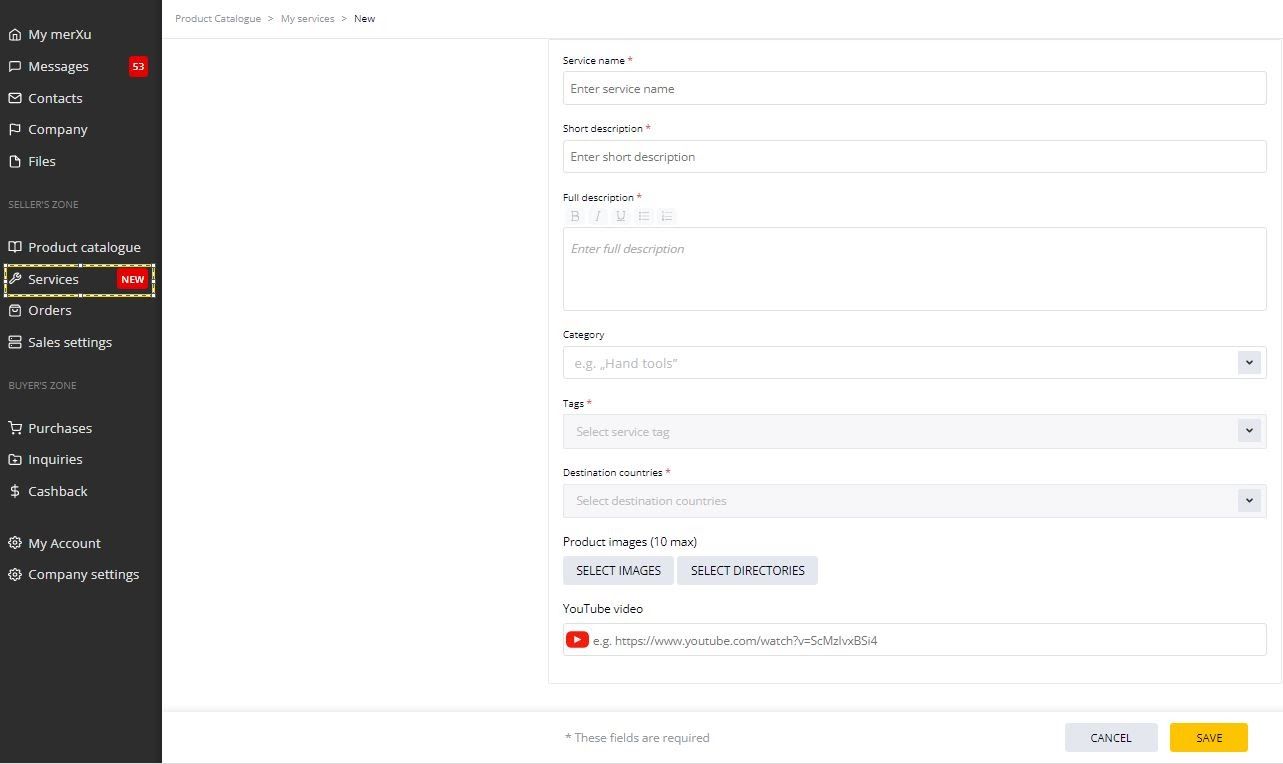1283x764 pixels.
Task: Click the New breadcrumb item
Action: click(365, 19)
